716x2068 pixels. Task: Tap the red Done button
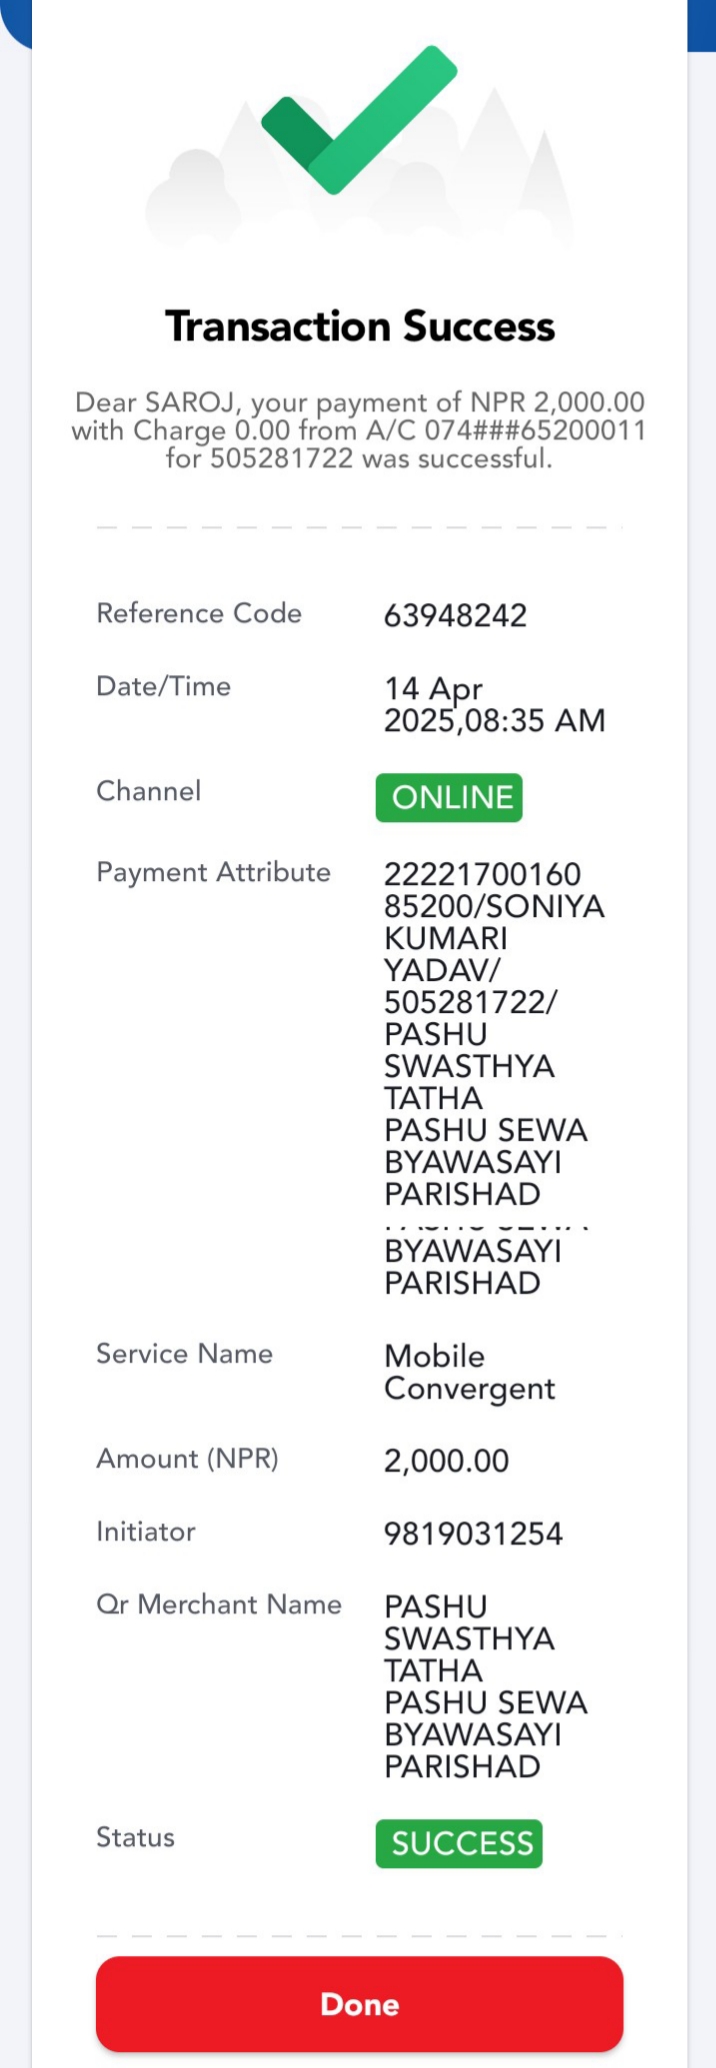click(359, 2004)
